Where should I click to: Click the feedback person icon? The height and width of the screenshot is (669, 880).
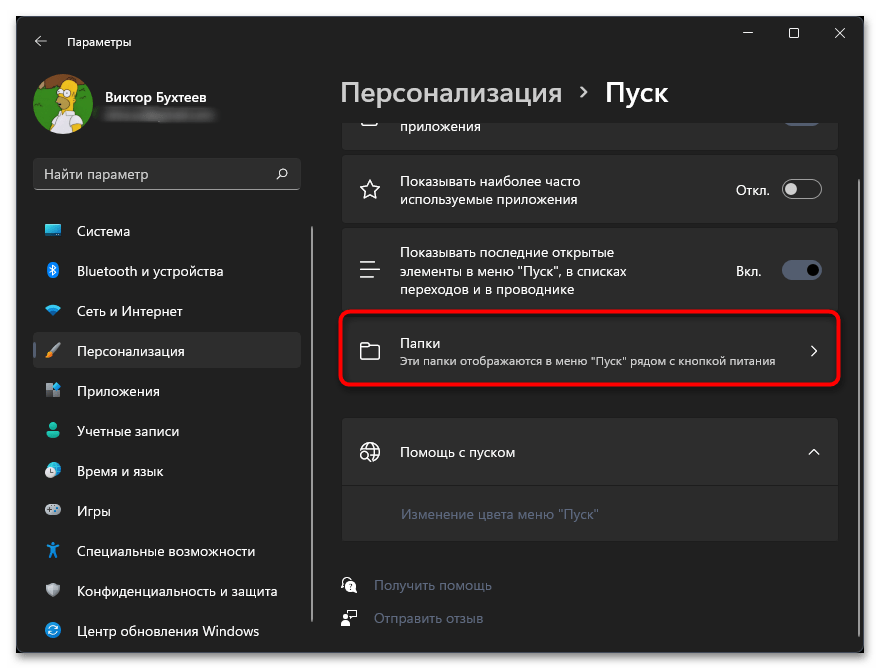tap(349, 618)
